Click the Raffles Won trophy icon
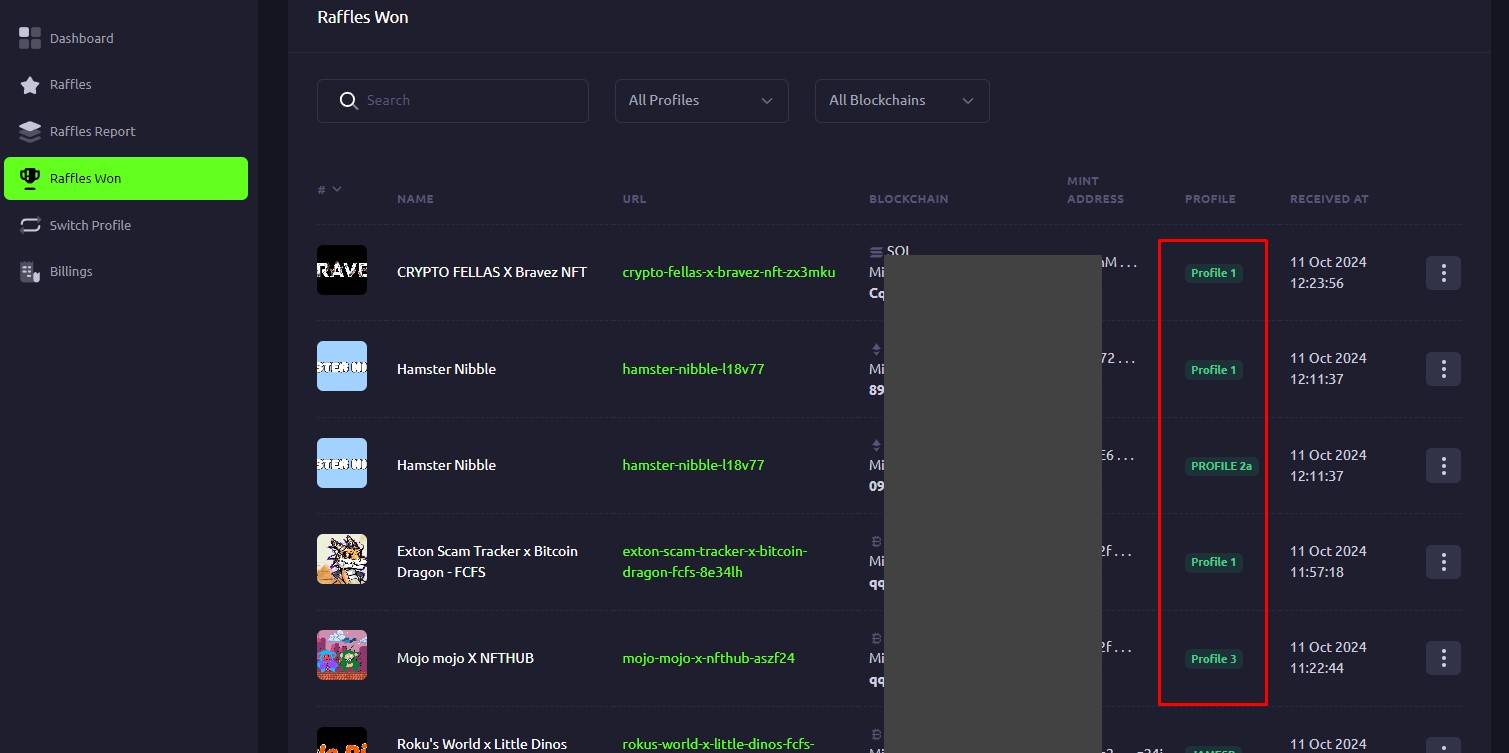The width and height of the screenshot is (1509, 753). (30, 178)
